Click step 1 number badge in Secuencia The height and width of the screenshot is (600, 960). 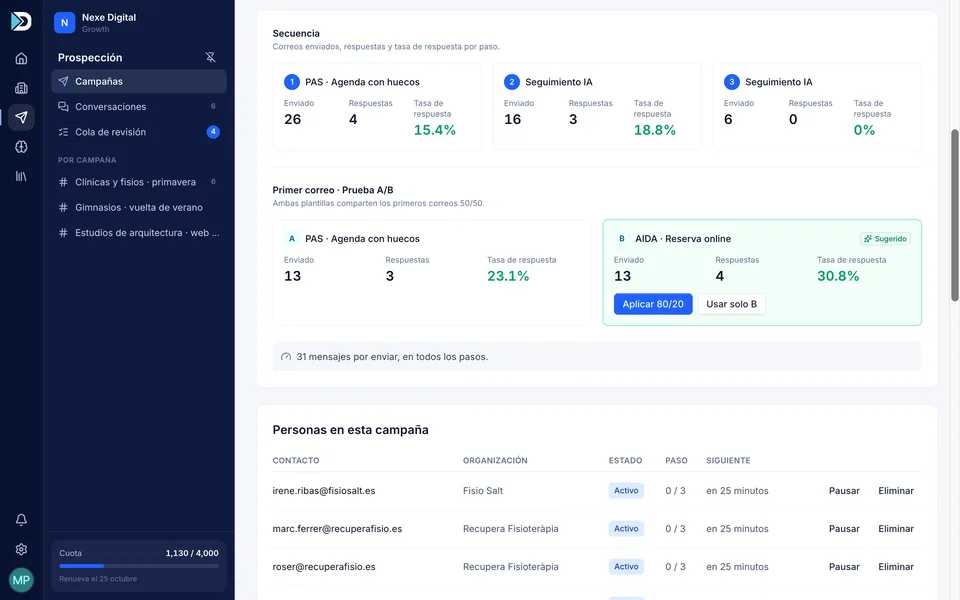(x=292, y=82)
